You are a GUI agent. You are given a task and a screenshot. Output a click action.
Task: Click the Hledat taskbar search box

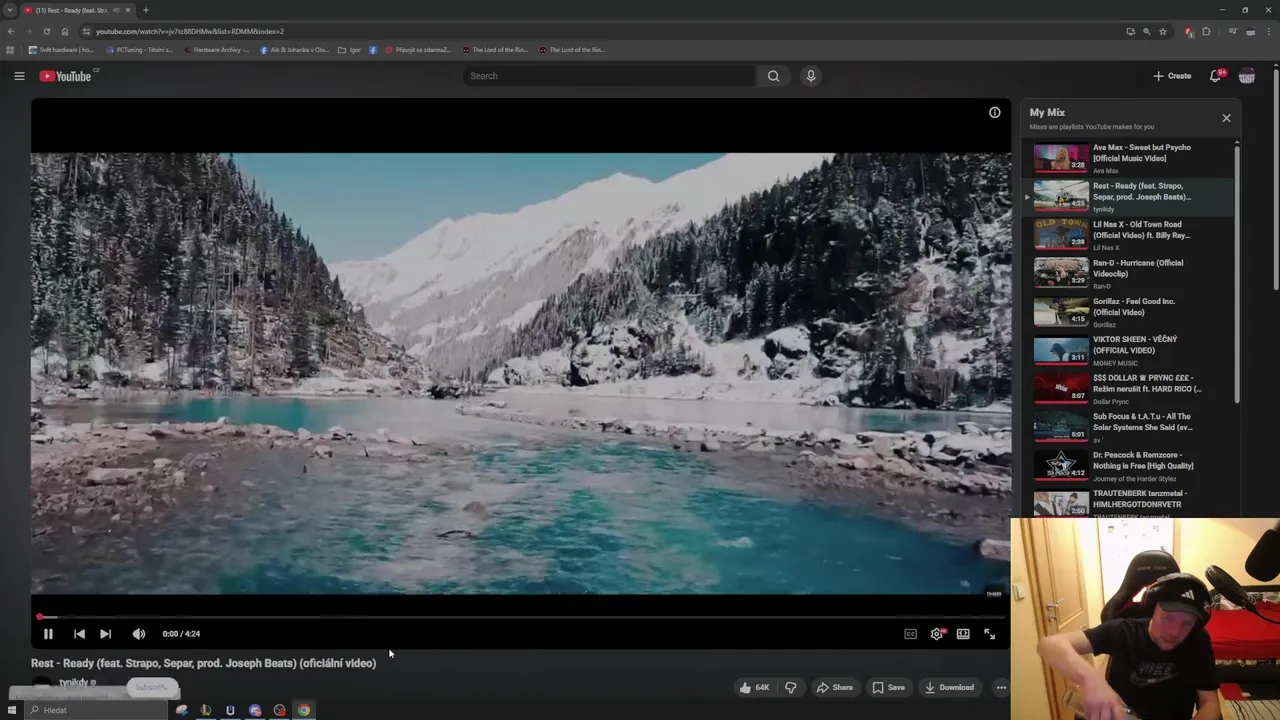[96, 710]
